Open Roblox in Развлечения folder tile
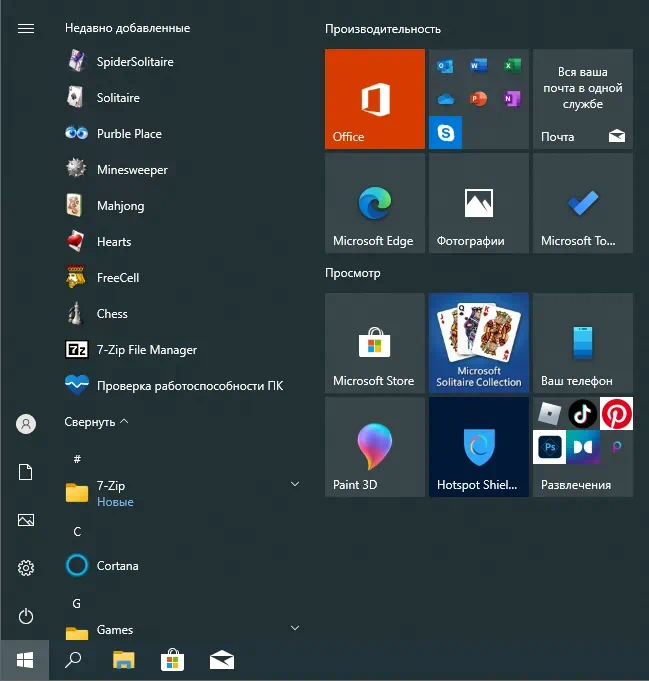The image size is (649, 681). point(549,413)
